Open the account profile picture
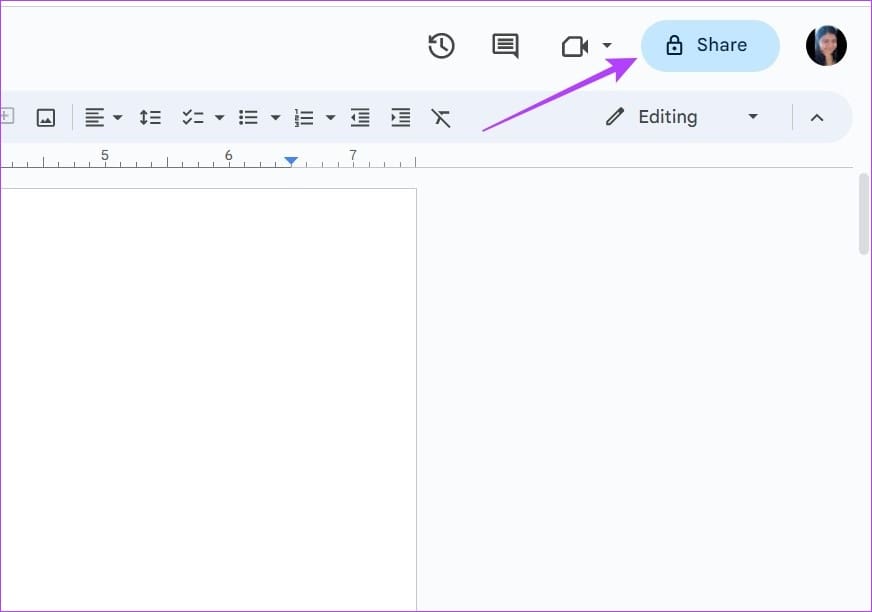The height and width of the screenshot is (612, 872). [826, 46]
